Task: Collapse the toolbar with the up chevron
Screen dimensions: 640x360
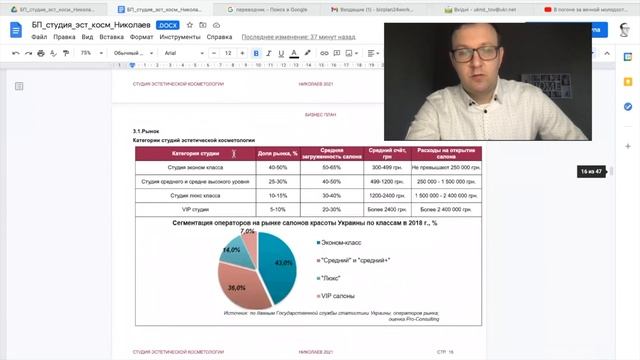Action: (607, 53)
